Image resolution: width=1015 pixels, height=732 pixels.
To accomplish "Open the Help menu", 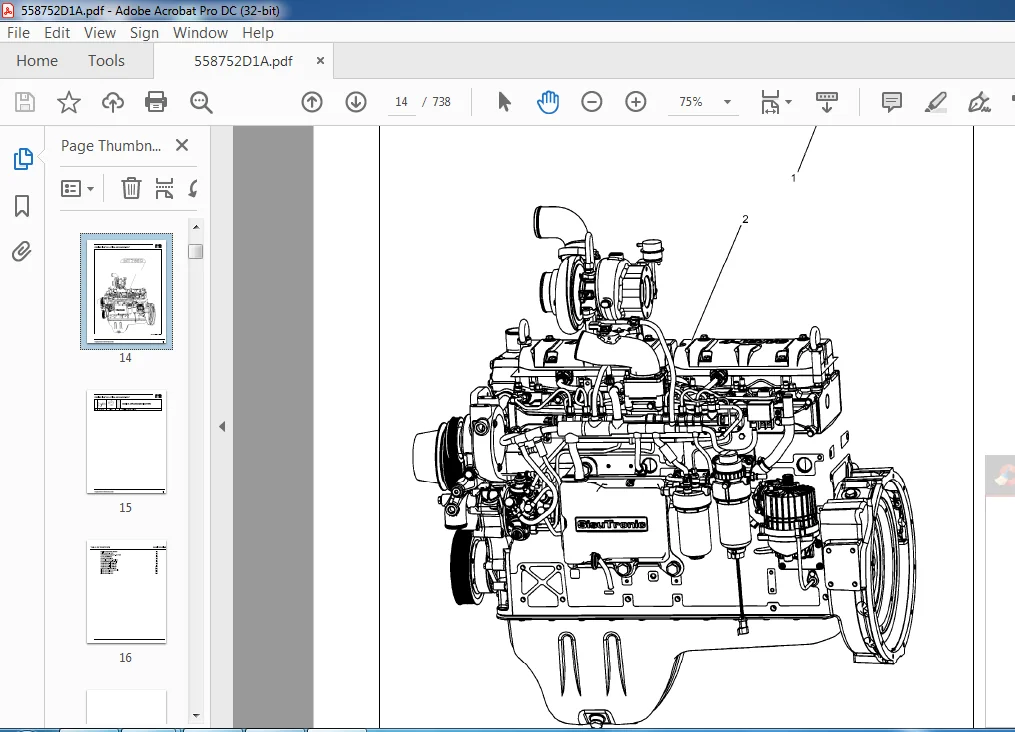I will (258, 32).
